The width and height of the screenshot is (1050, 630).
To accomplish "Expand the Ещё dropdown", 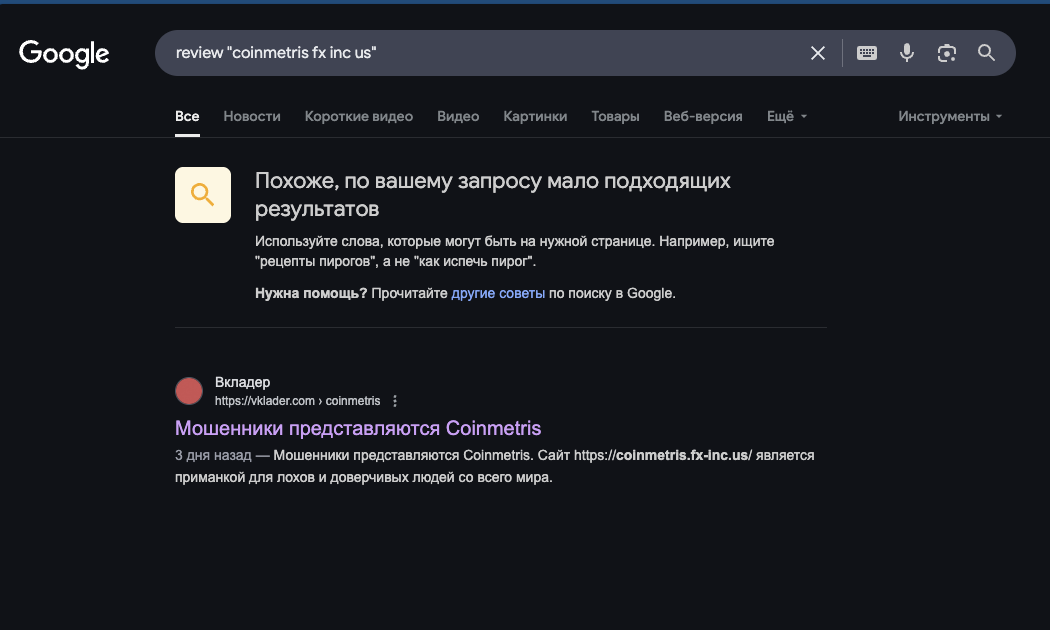I will click(786, 116).
